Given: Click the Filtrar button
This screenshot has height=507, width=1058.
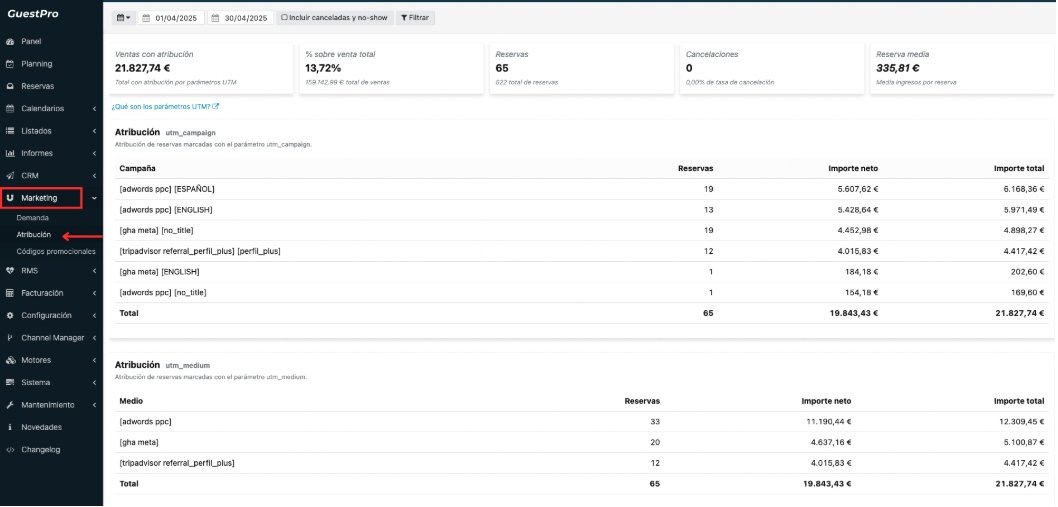Looking at the screenshot, I should tap(416, 18).
